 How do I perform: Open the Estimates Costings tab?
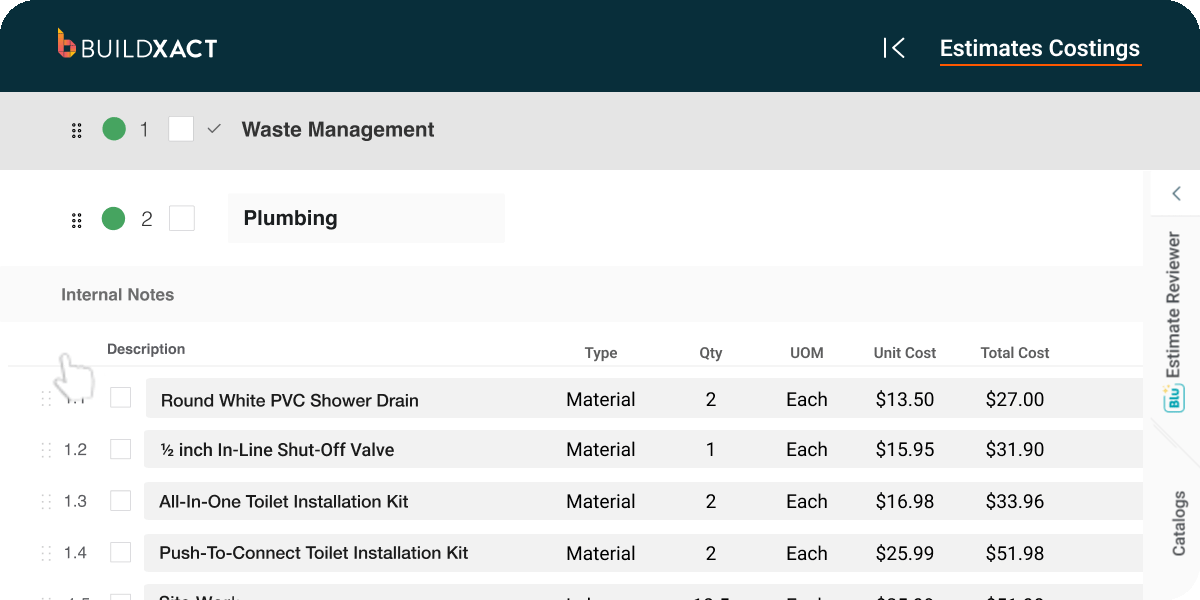point(1039,48)
